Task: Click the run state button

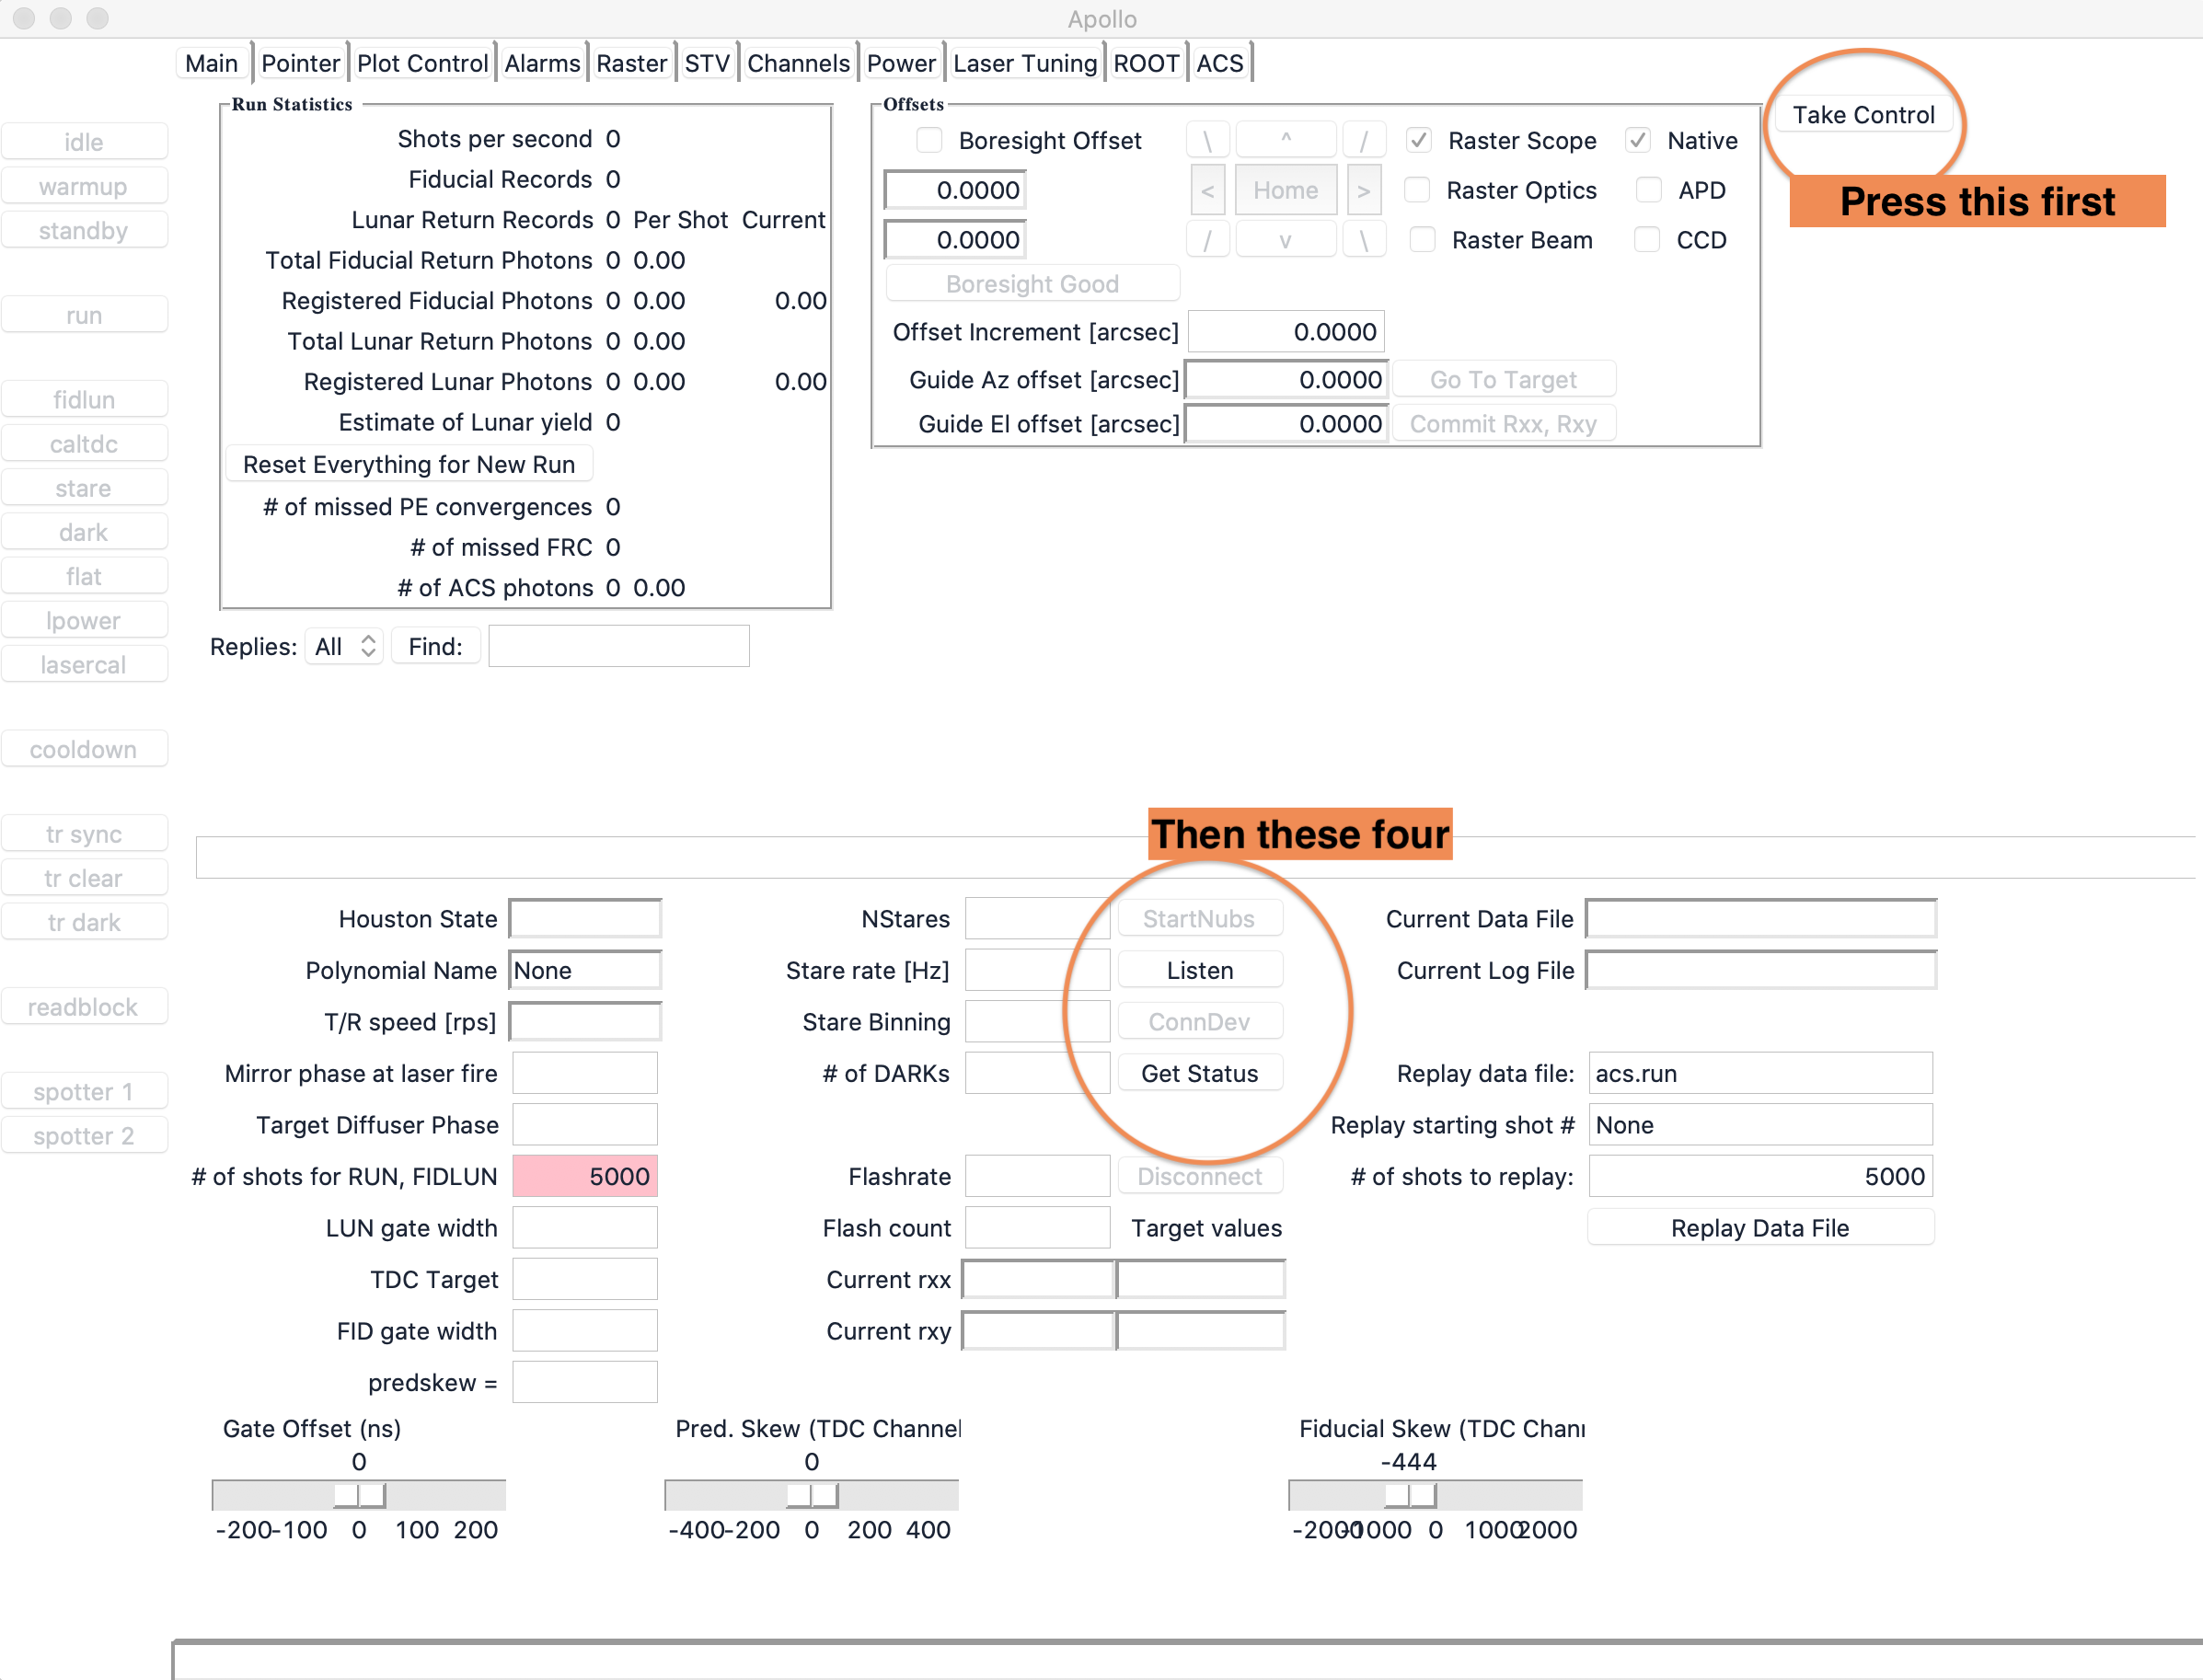Action: (84, 315)
